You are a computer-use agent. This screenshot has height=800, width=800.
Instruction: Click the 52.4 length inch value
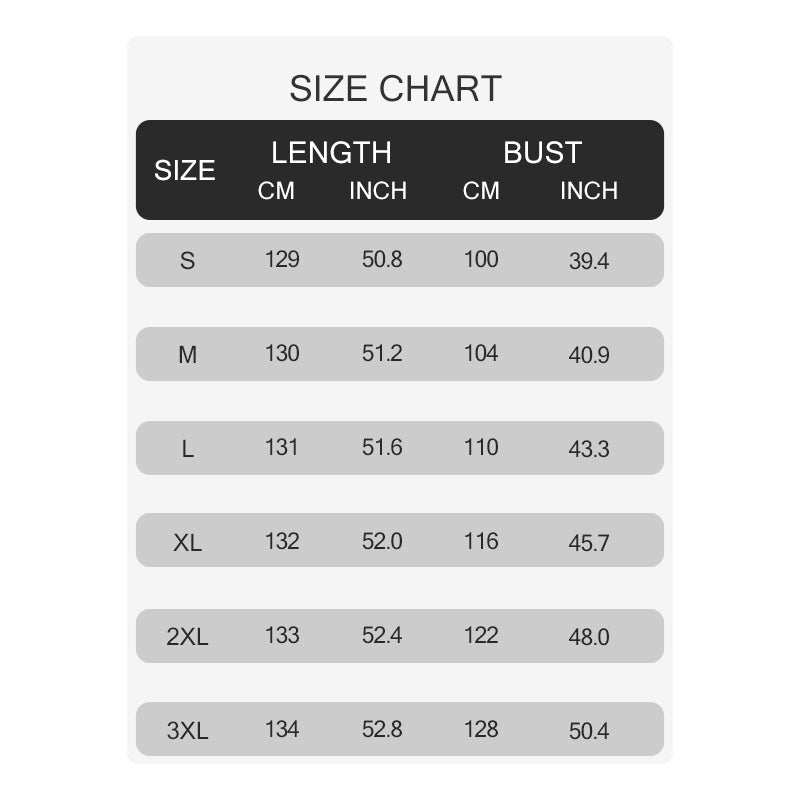click(x=382, y=635)
